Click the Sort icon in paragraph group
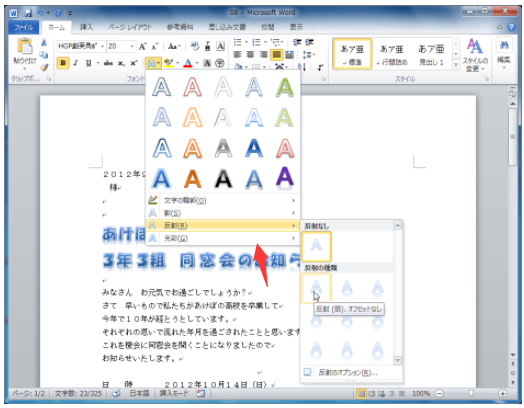The width and height of the screenshot is (524, 408). coord(302,67)
